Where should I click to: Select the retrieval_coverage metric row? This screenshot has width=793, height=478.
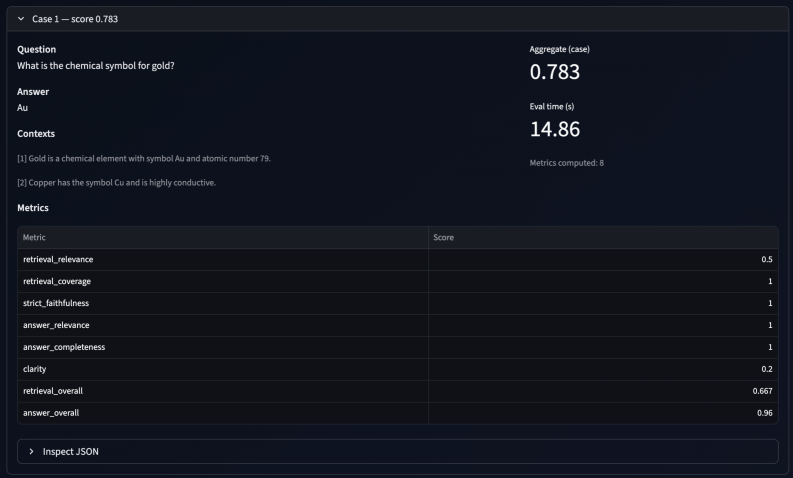click(x=398, y=281)
